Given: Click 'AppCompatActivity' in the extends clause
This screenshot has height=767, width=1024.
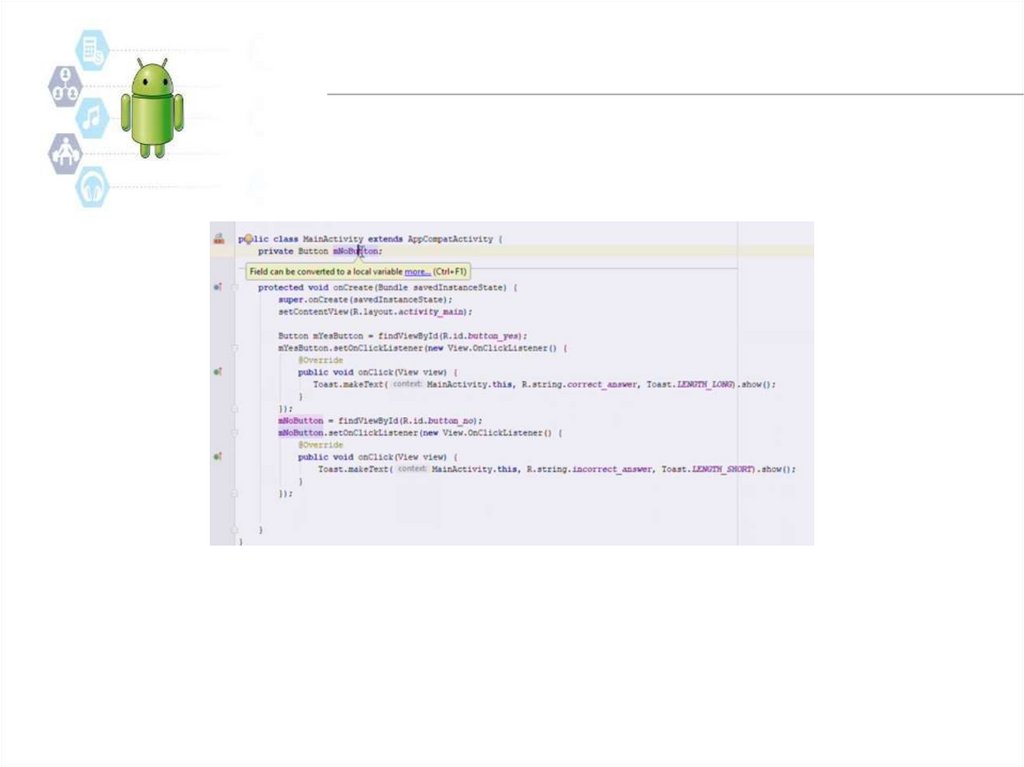Looking at the screenshot, I should (451, 239).
